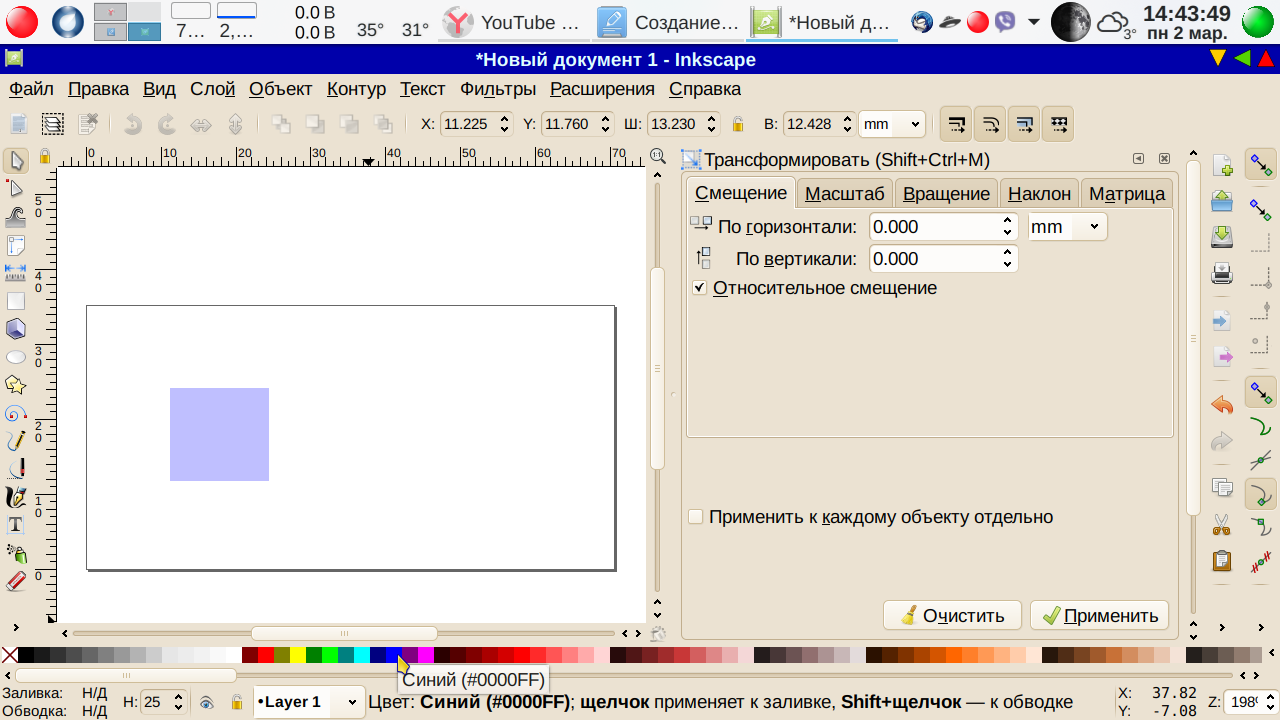Open the mm units dropdown in toolbar
Screen dimensions: 1280x720
coord(892,124)
